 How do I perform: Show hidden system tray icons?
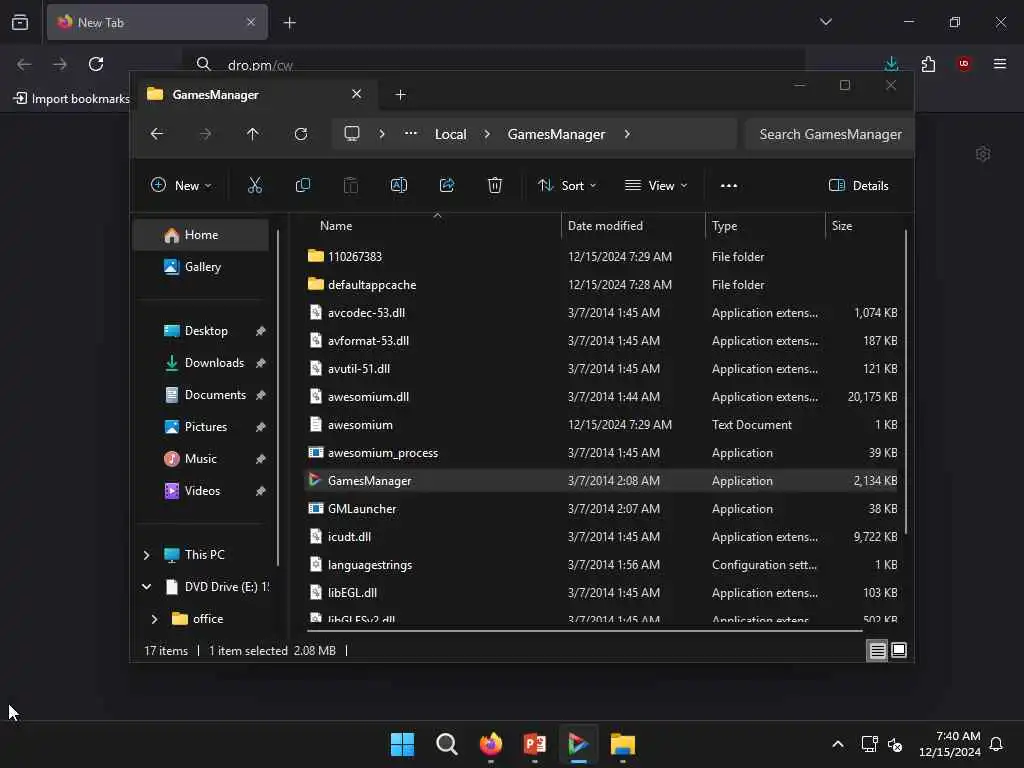click(x=838, y=744)
